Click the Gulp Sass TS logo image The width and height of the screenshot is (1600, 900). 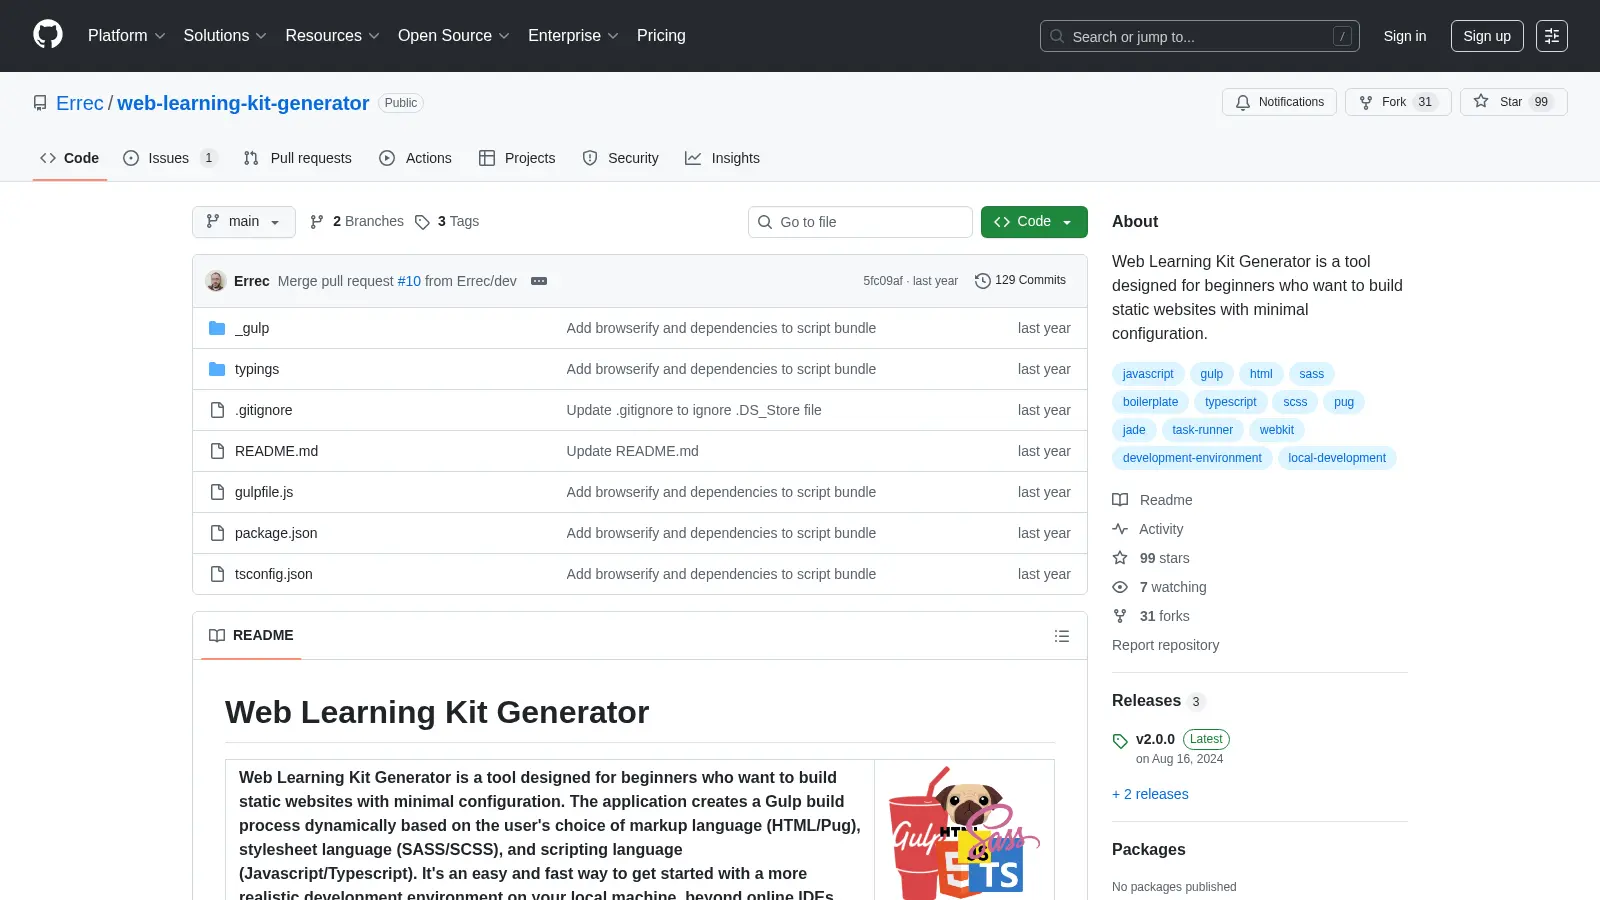click(x=964, y=832)
